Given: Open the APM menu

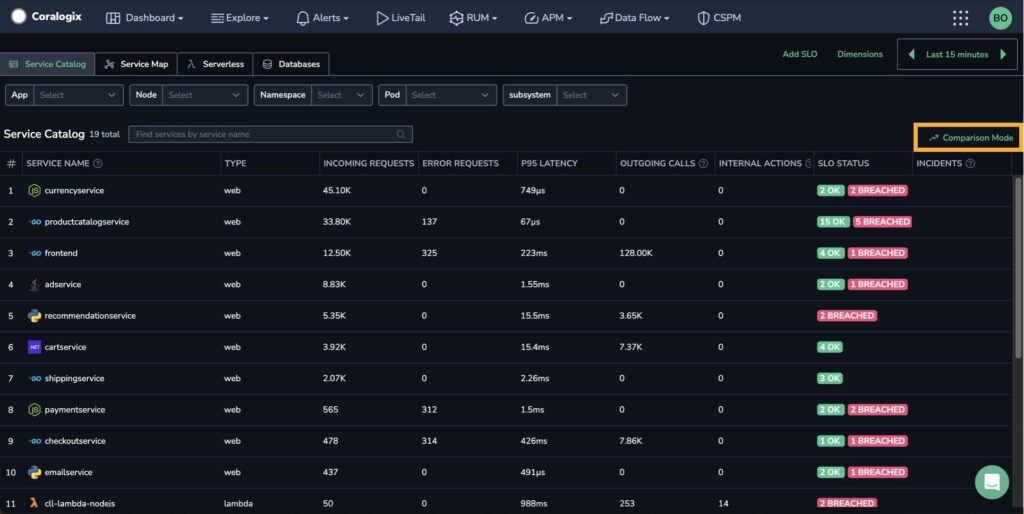Looking at the screenshot, I should pyautogui.click(x=548, y=18).
